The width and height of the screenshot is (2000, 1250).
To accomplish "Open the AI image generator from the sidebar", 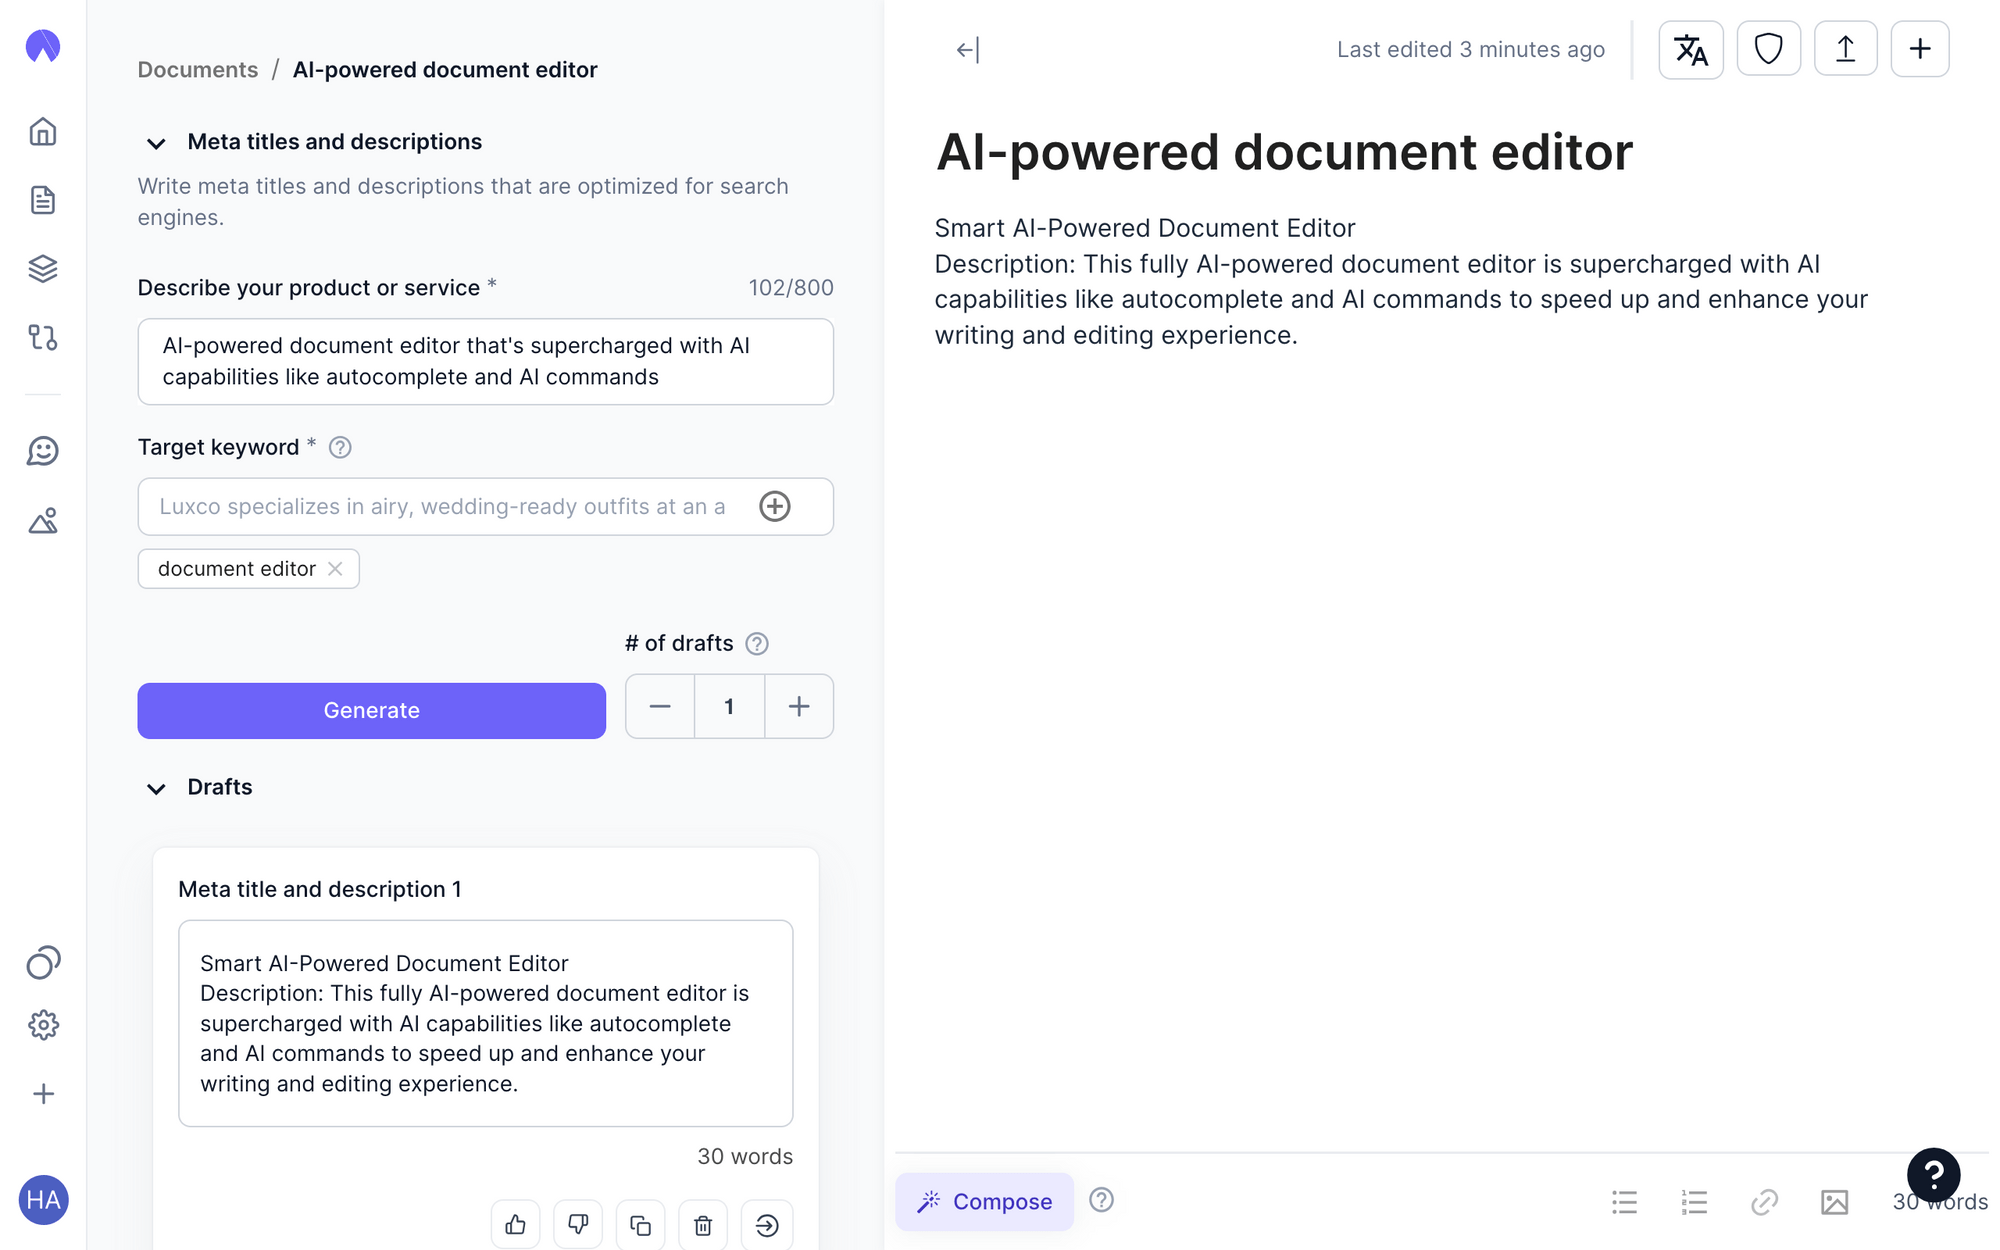I will click(x=43, y=521).
